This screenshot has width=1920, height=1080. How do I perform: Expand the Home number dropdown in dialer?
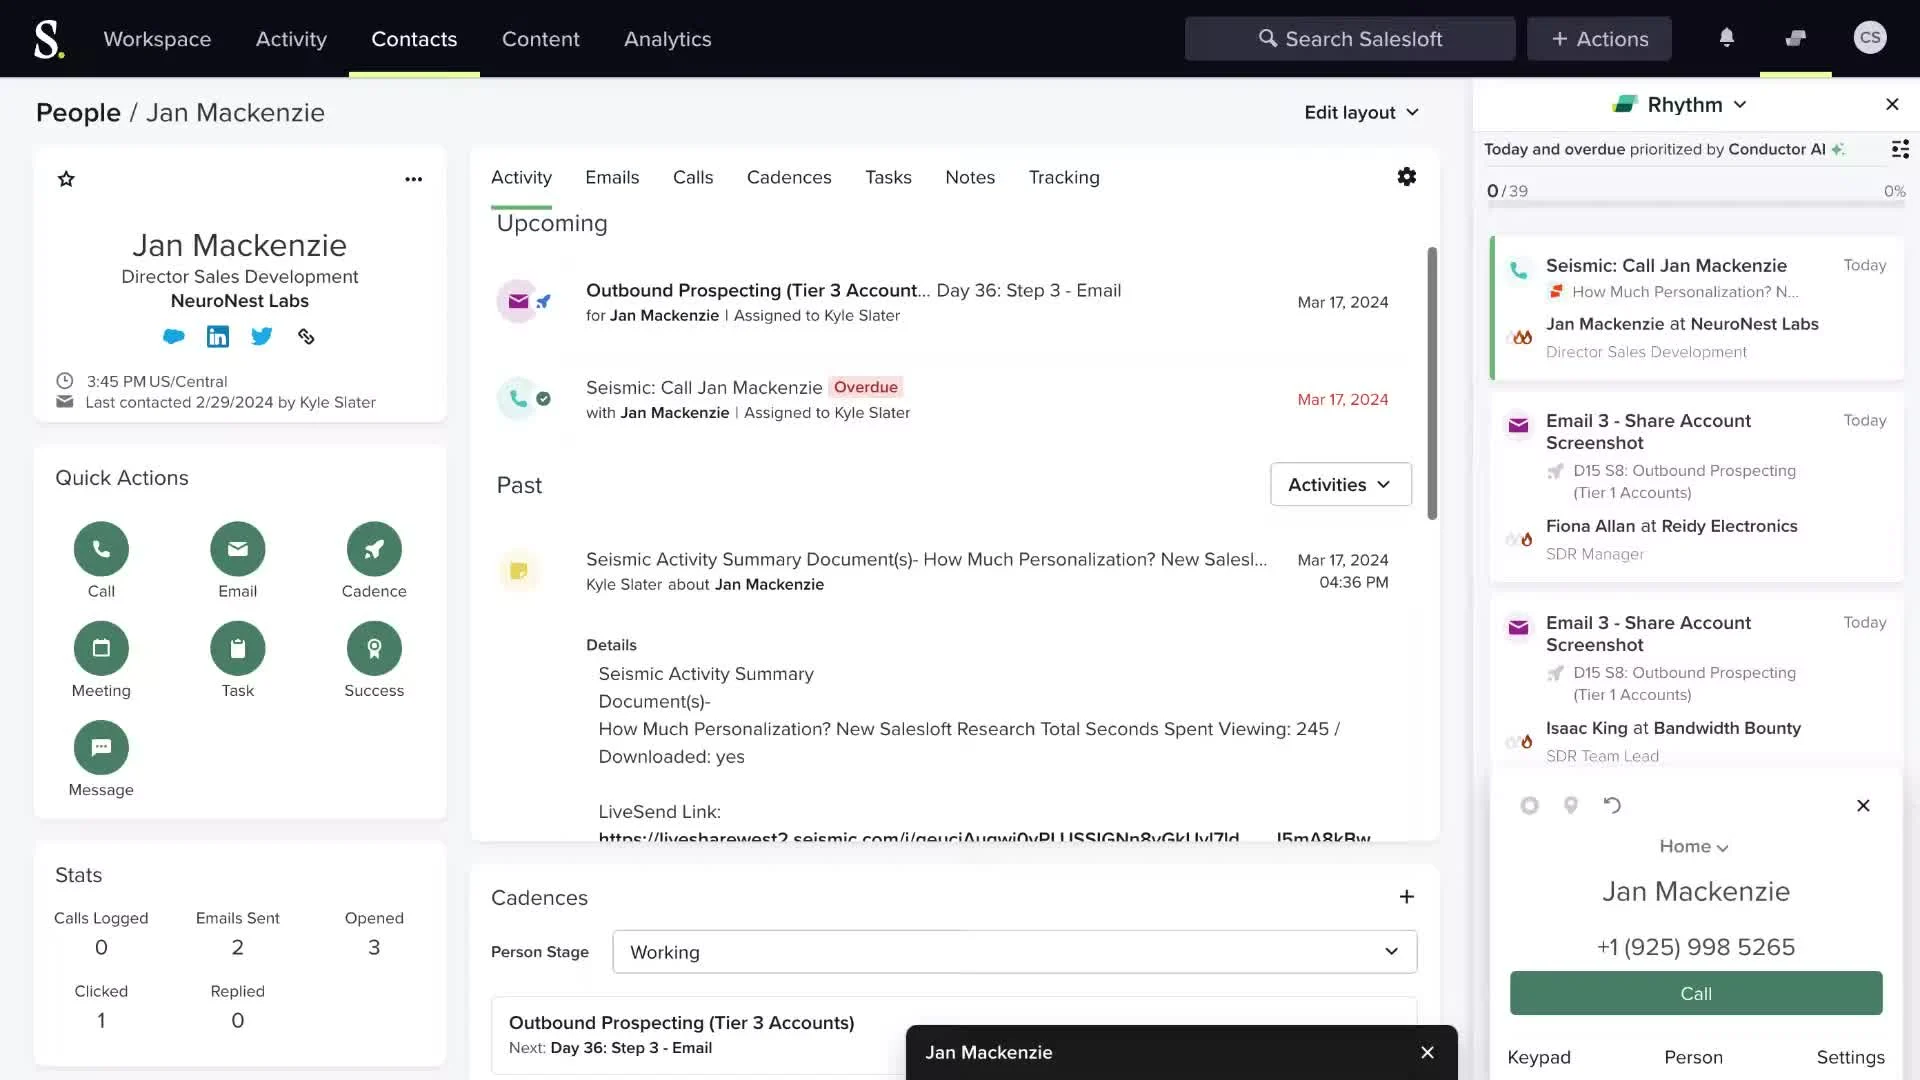pyautogui.click(x=1694, y=846)
